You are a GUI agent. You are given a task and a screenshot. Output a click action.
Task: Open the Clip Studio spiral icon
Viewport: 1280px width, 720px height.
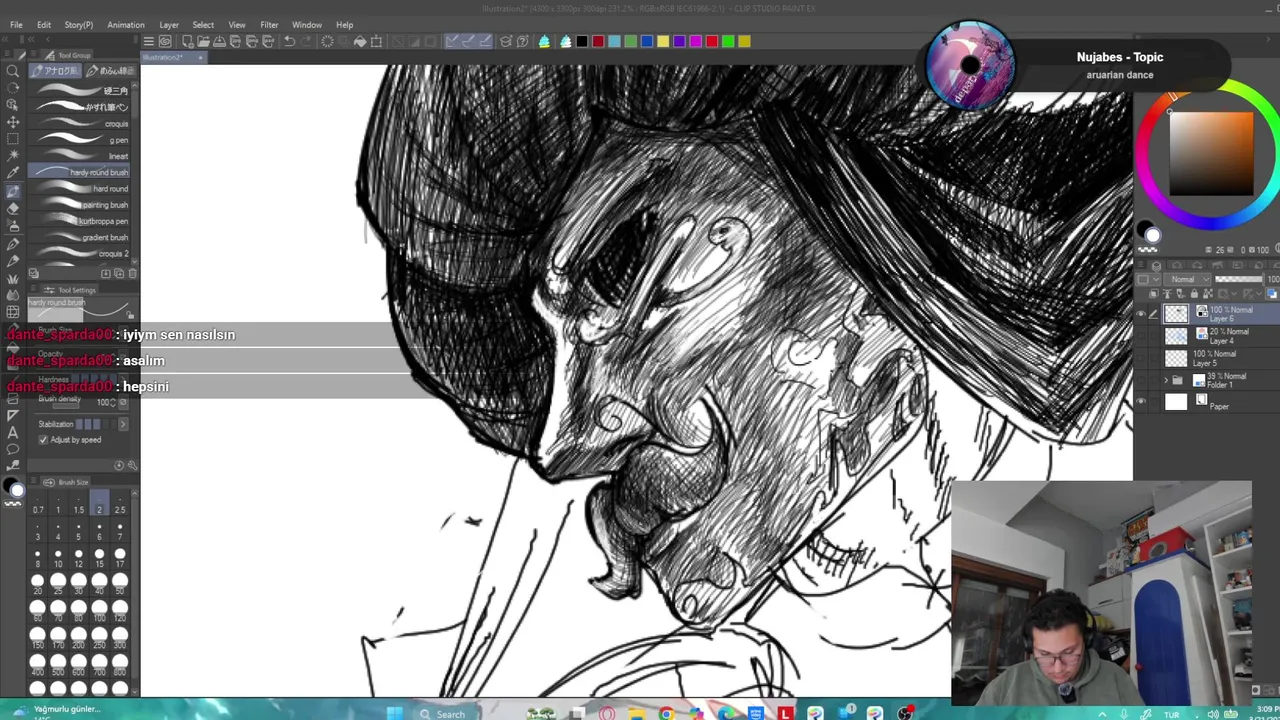click(165, 41)
